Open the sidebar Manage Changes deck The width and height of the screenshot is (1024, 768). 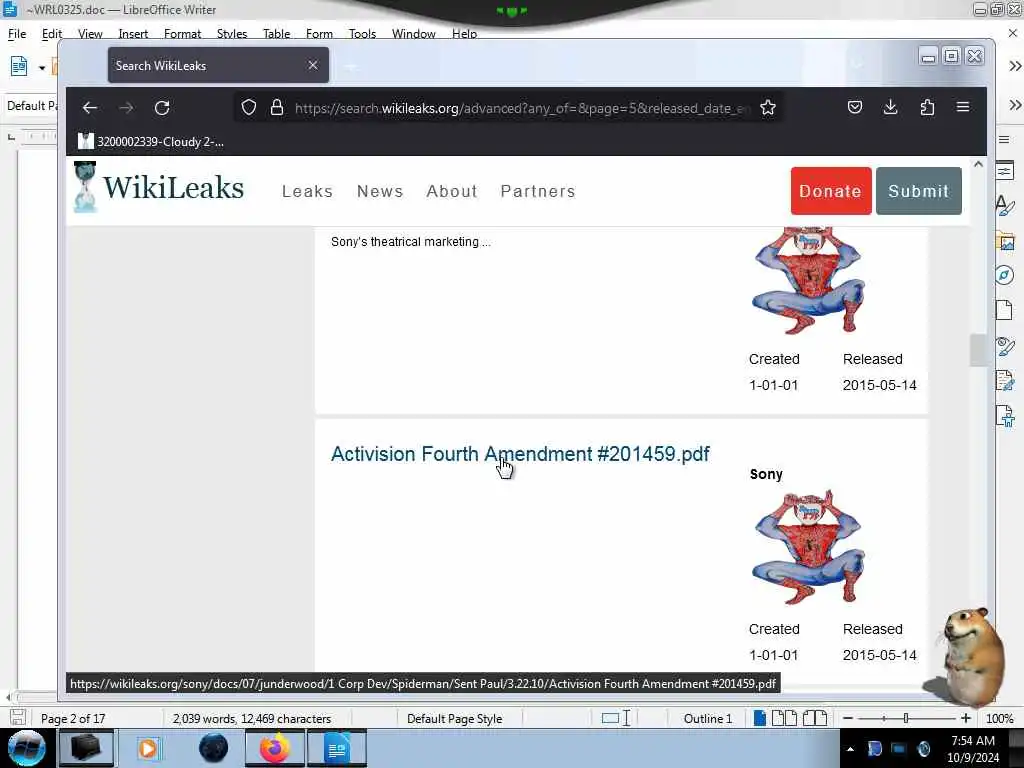[1004, 380]
